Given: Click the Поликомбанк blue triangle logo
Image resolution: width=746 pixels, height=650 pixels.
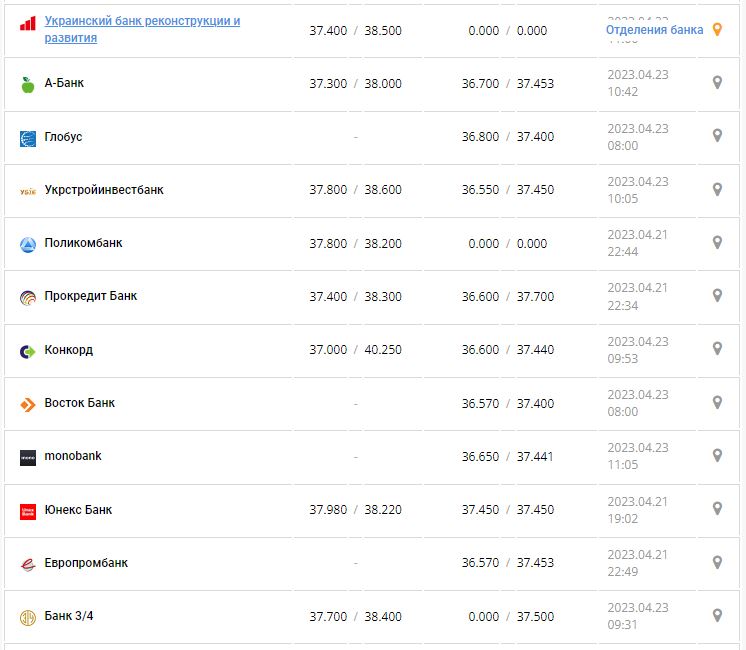Looking at the screenshot, I should click(28, 244).
